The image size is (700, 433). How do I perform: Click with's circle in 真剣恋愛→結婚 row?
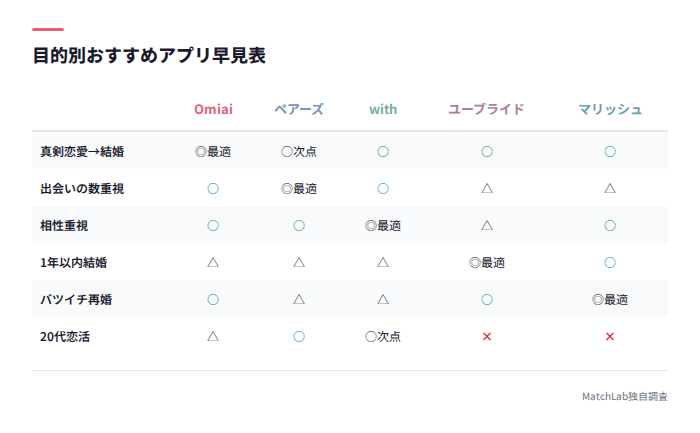(x=383, y=152)
